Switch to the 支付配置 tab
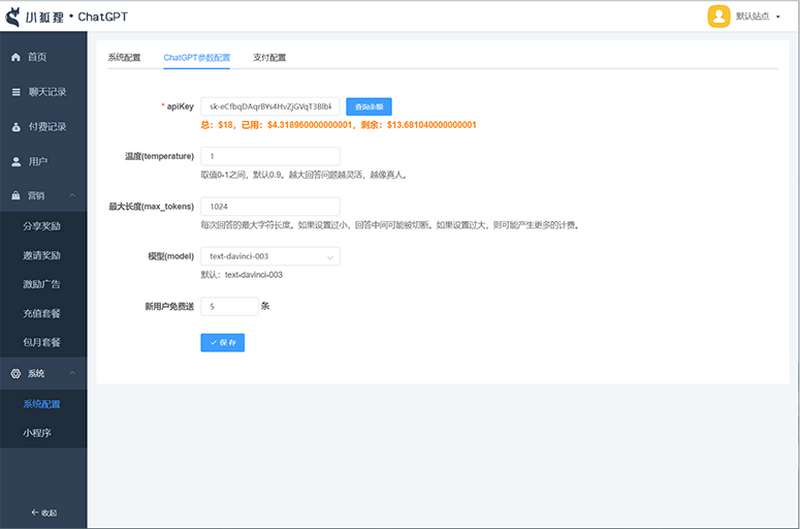 269,58
